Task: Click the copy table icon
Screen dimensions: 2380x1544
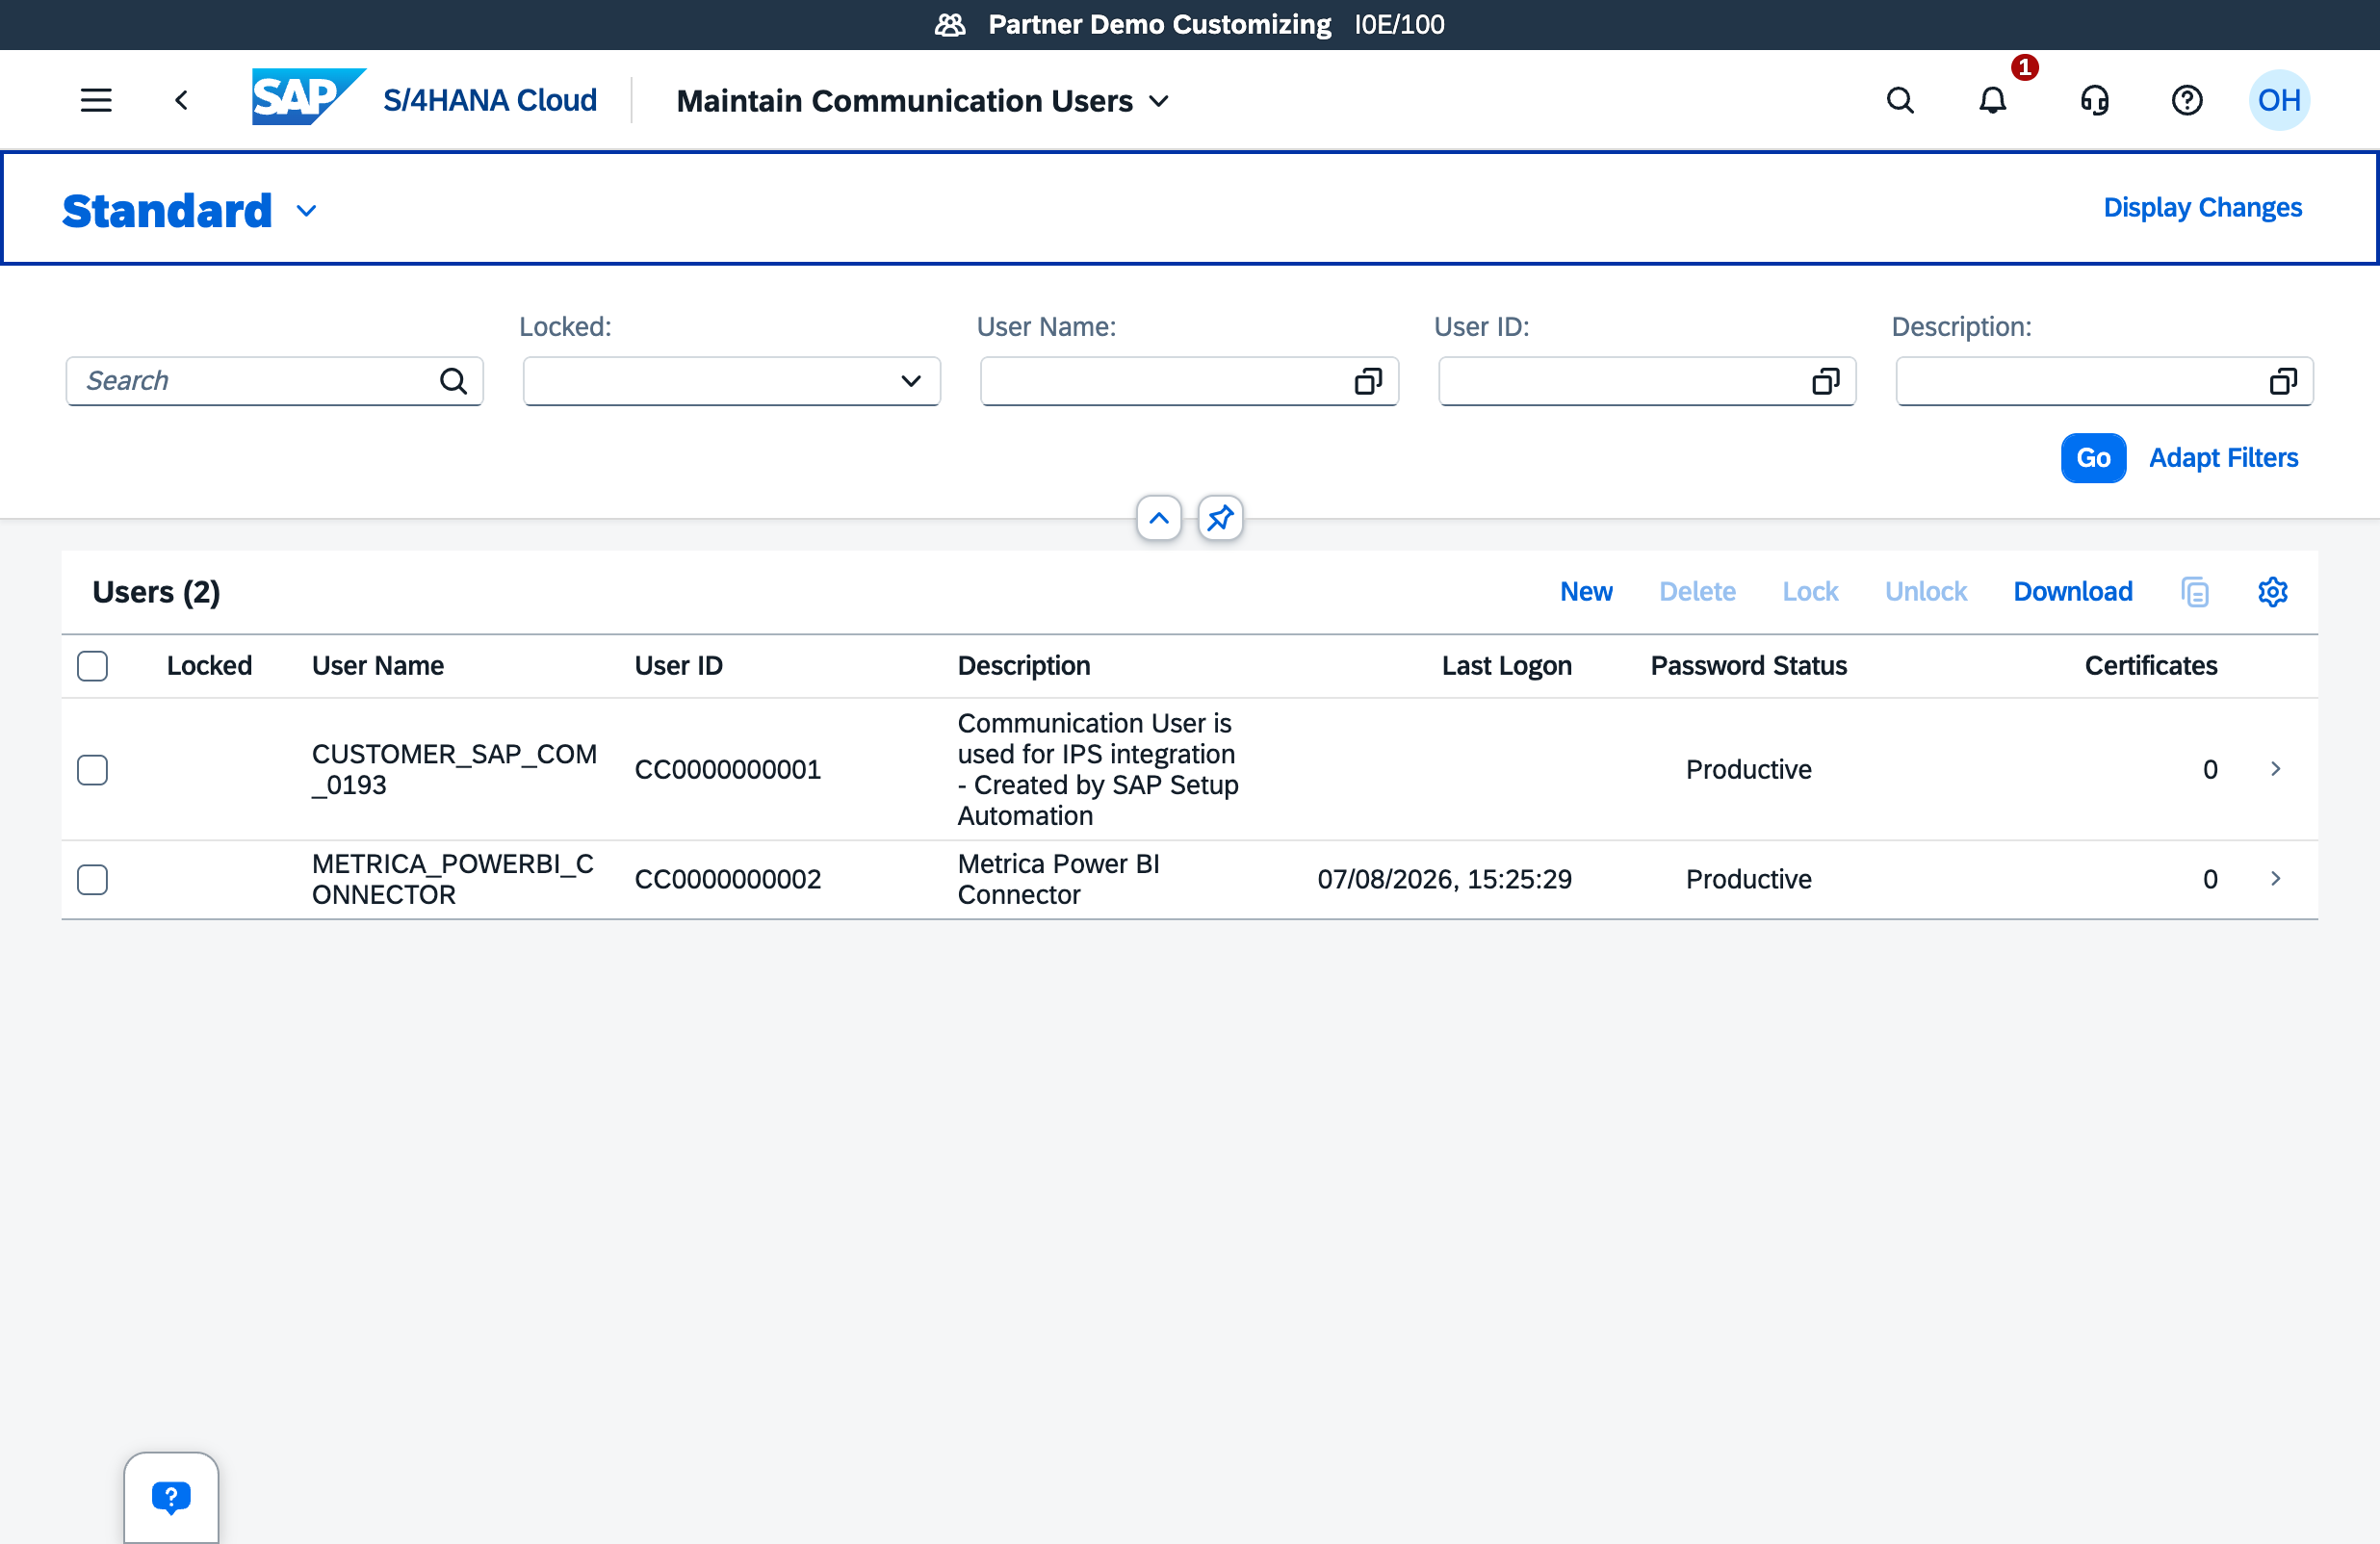Action: pos(2194,592)
